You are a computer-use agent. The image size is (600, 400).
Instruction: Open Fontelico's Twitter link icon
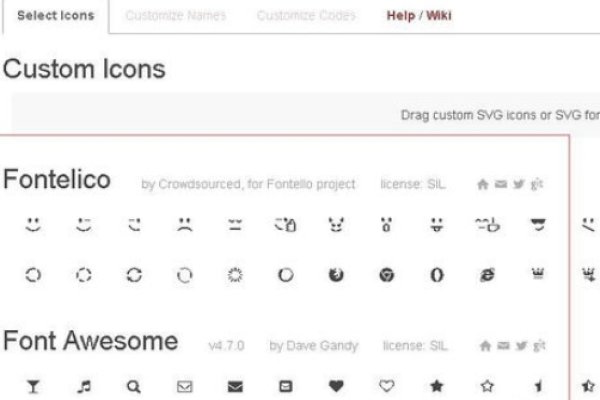coord(519,185)
